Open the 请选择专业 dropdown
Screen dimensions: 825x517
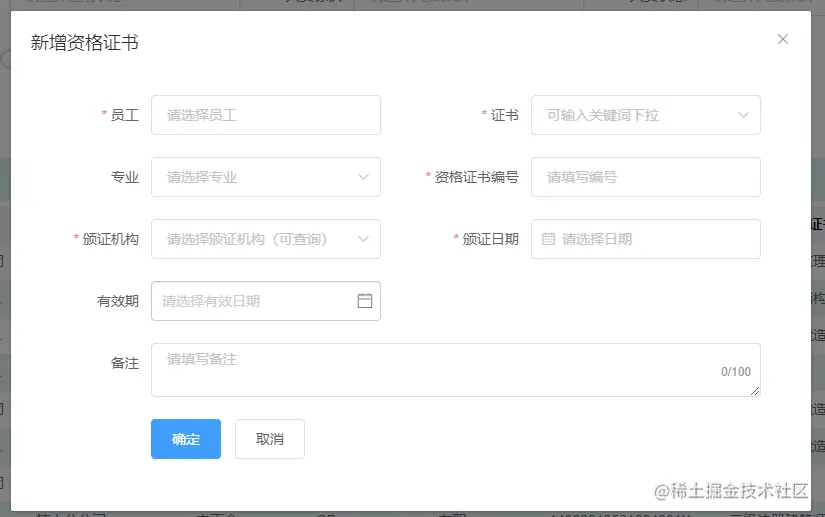(x=266, y=177)
